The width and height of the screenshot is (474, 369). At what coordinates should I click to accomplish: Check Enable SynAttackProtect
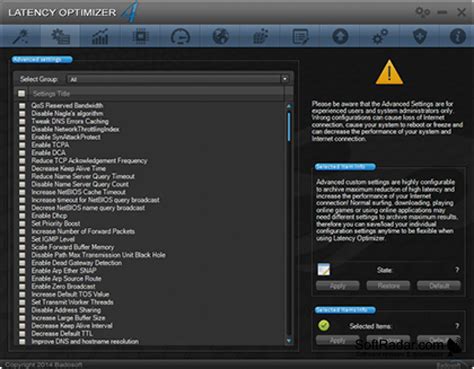tap(22, 137)
